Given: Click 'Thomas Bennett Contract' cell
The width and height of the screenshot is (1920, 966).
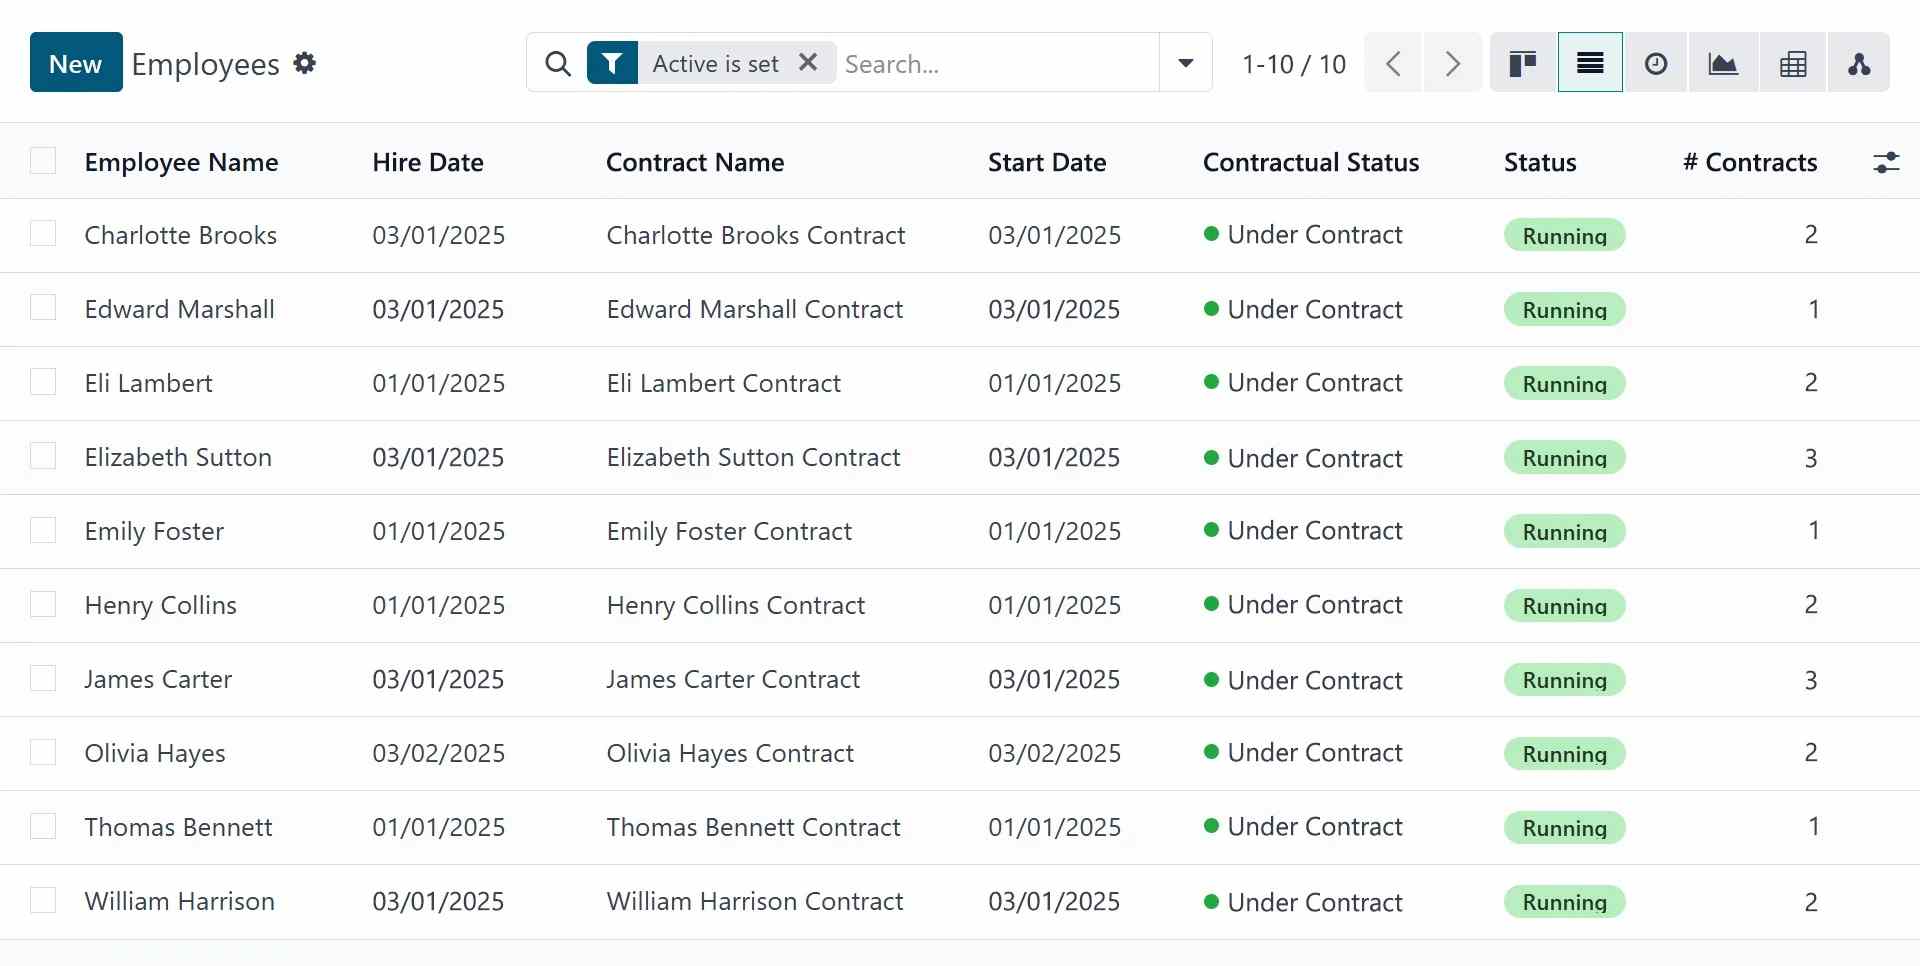Looking at the screenshot, I should click(753, 827).
